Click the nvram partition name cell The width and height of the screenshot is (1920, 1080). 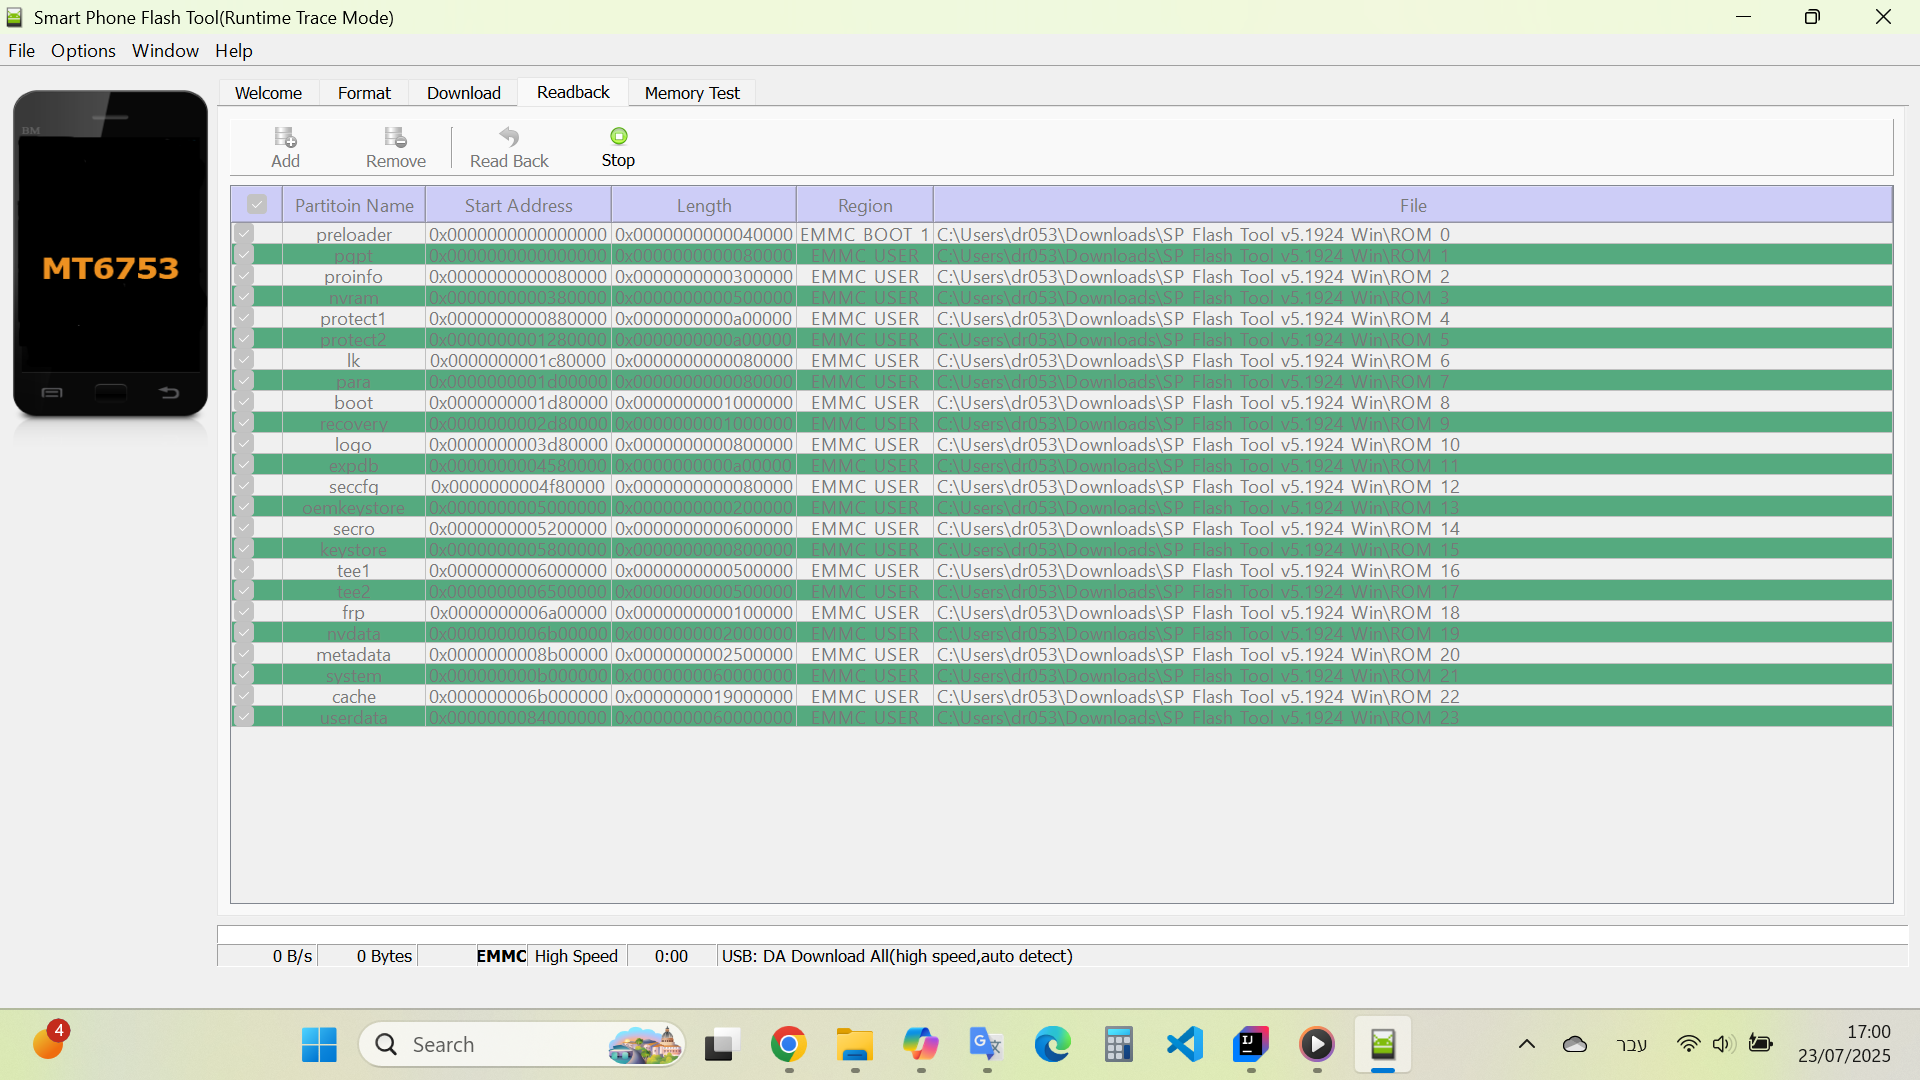[x=353, y=297]
